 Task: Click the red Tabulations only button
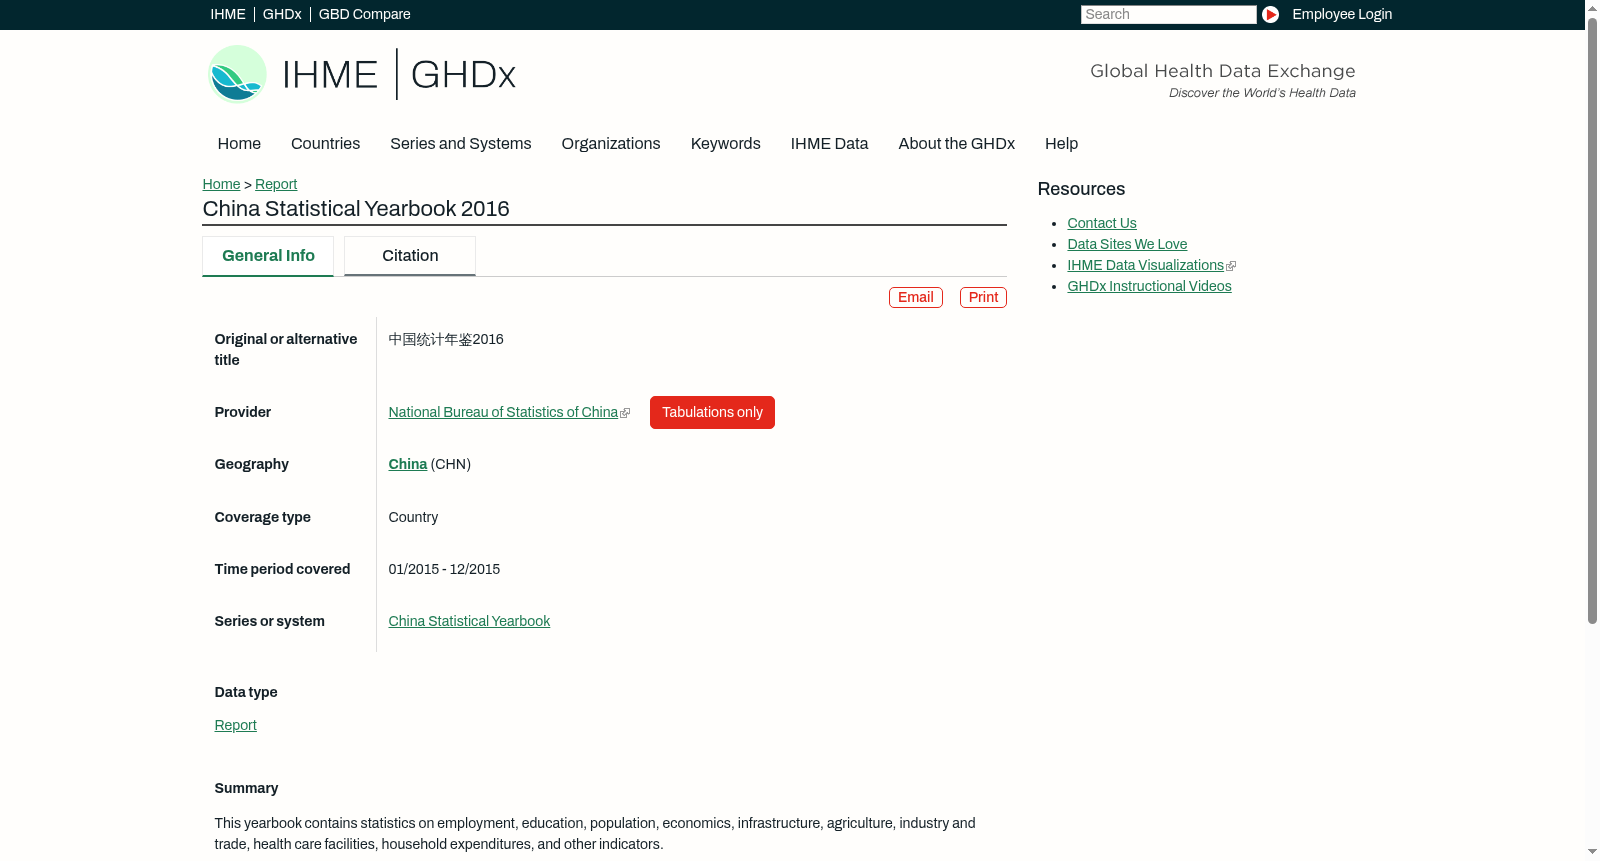pos(712,412)
